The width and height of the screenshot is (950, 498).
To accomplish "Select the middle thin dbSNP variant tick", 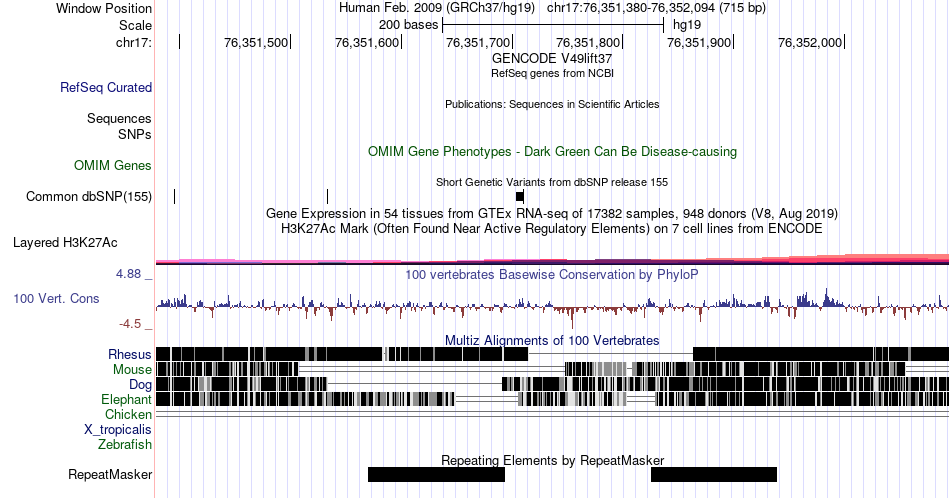I will (327, 196).
